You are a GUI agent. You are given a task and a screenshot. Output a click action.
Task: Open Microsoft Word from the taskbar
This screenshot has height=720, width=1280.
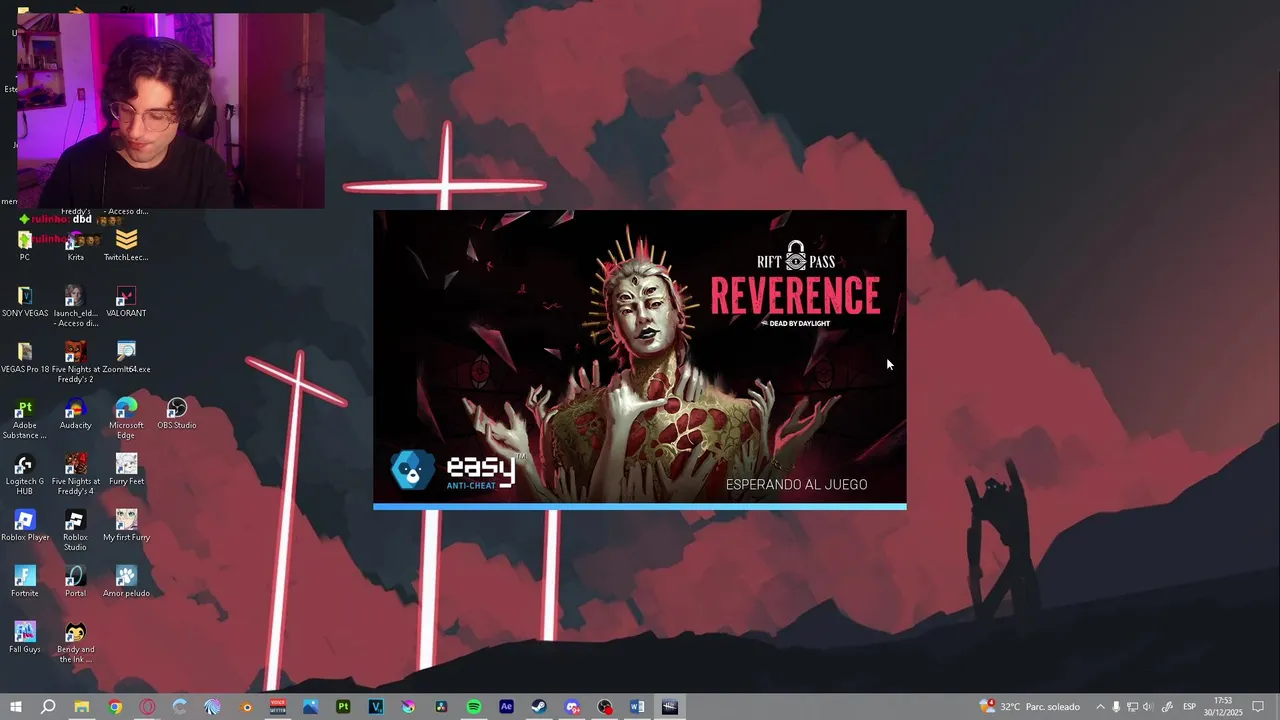[637, 707]
